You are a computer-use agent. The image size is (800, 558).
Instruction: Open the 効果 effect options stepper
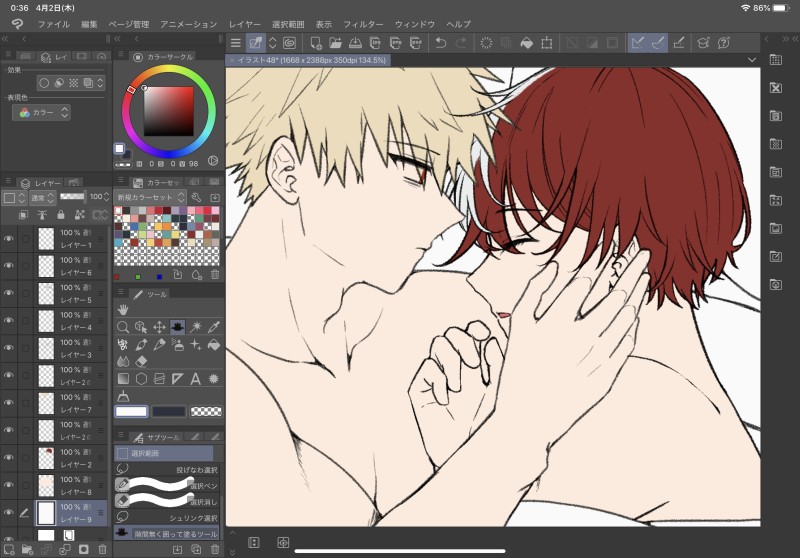click(x=100, y=83)
